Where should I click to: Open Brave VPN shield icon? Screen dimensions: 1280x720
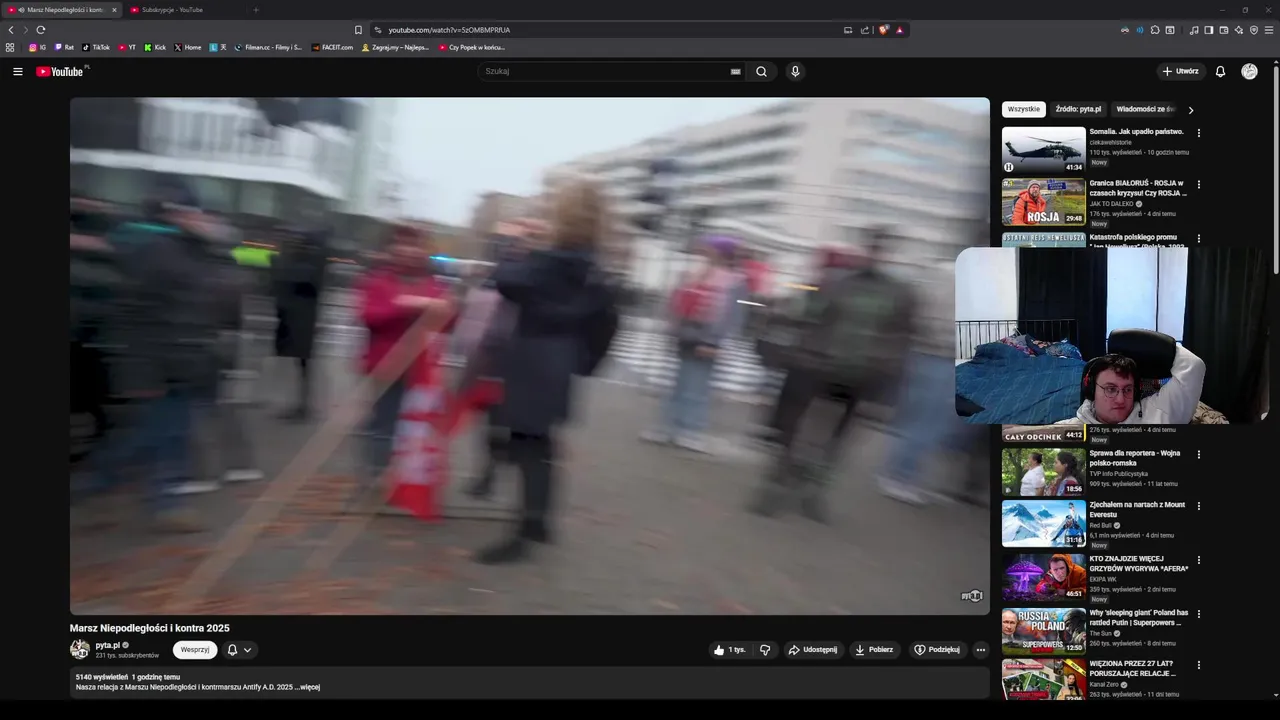tap(1254, 30)
